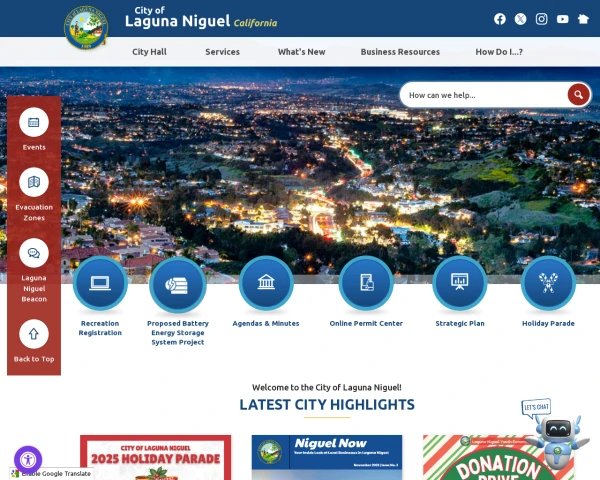Click the City of Laguna Niguel title text

pos(201,17)
